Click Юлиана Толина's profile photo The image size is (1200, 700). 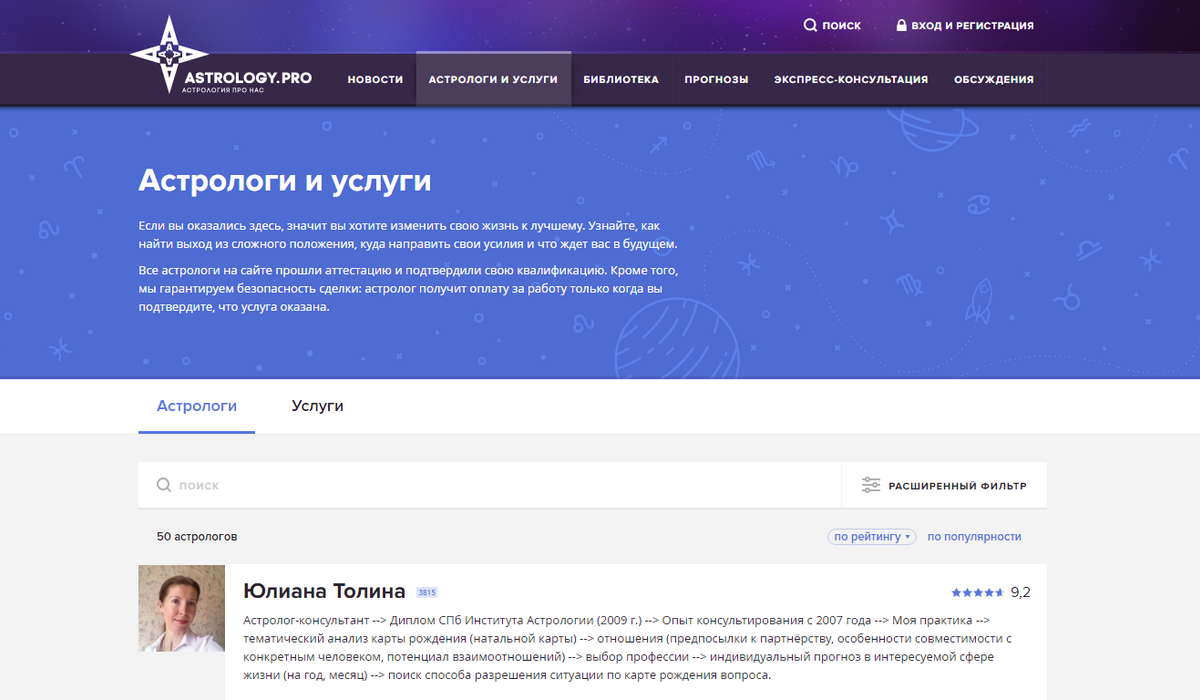181,608
